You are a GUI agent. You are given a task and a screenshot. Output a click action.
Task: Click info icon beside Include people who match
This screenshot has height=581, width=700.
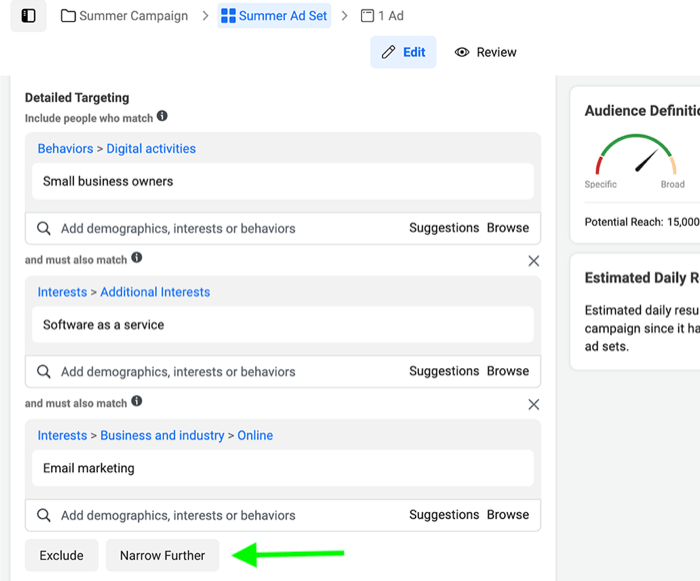point(162,116)
